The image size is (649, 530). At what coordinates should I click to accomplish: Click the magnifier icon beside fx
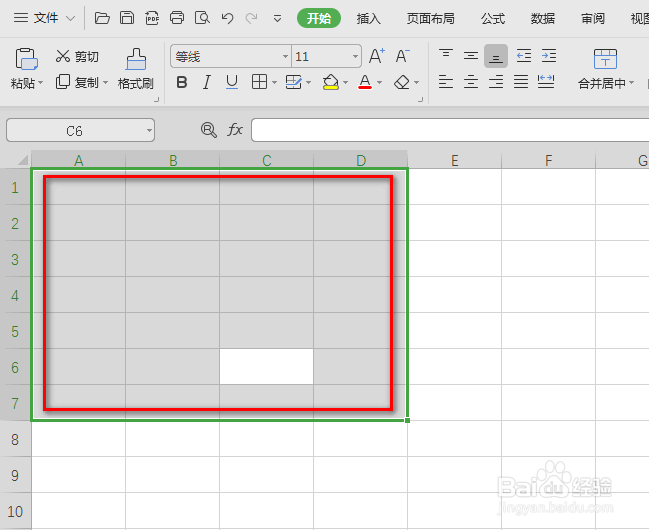(x=209, y=130)
